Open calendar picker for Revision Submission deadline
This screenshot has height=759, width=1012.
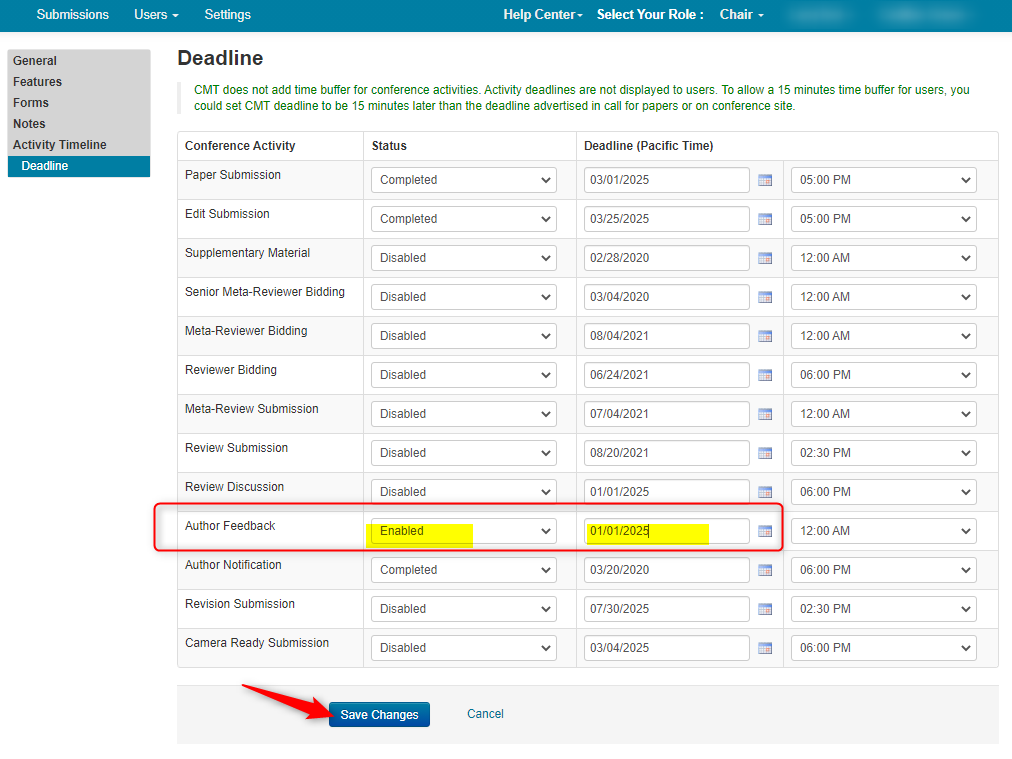(765, 609)
